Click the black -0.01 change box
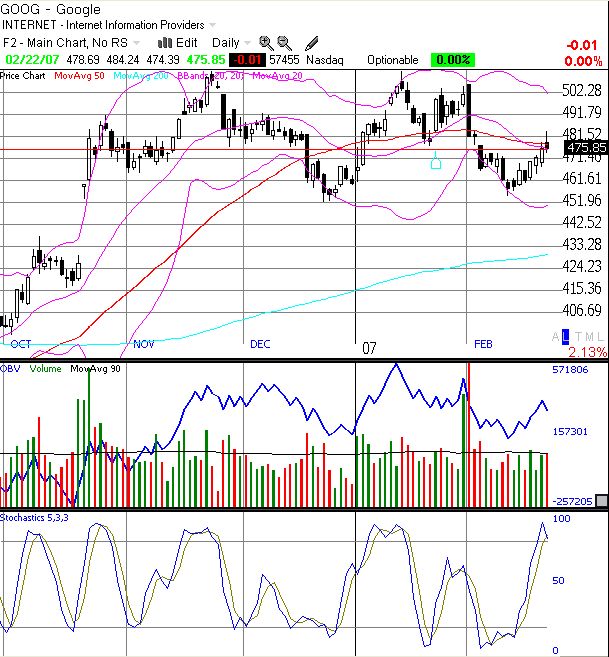The image size is (609, 657). pos(247,60)
